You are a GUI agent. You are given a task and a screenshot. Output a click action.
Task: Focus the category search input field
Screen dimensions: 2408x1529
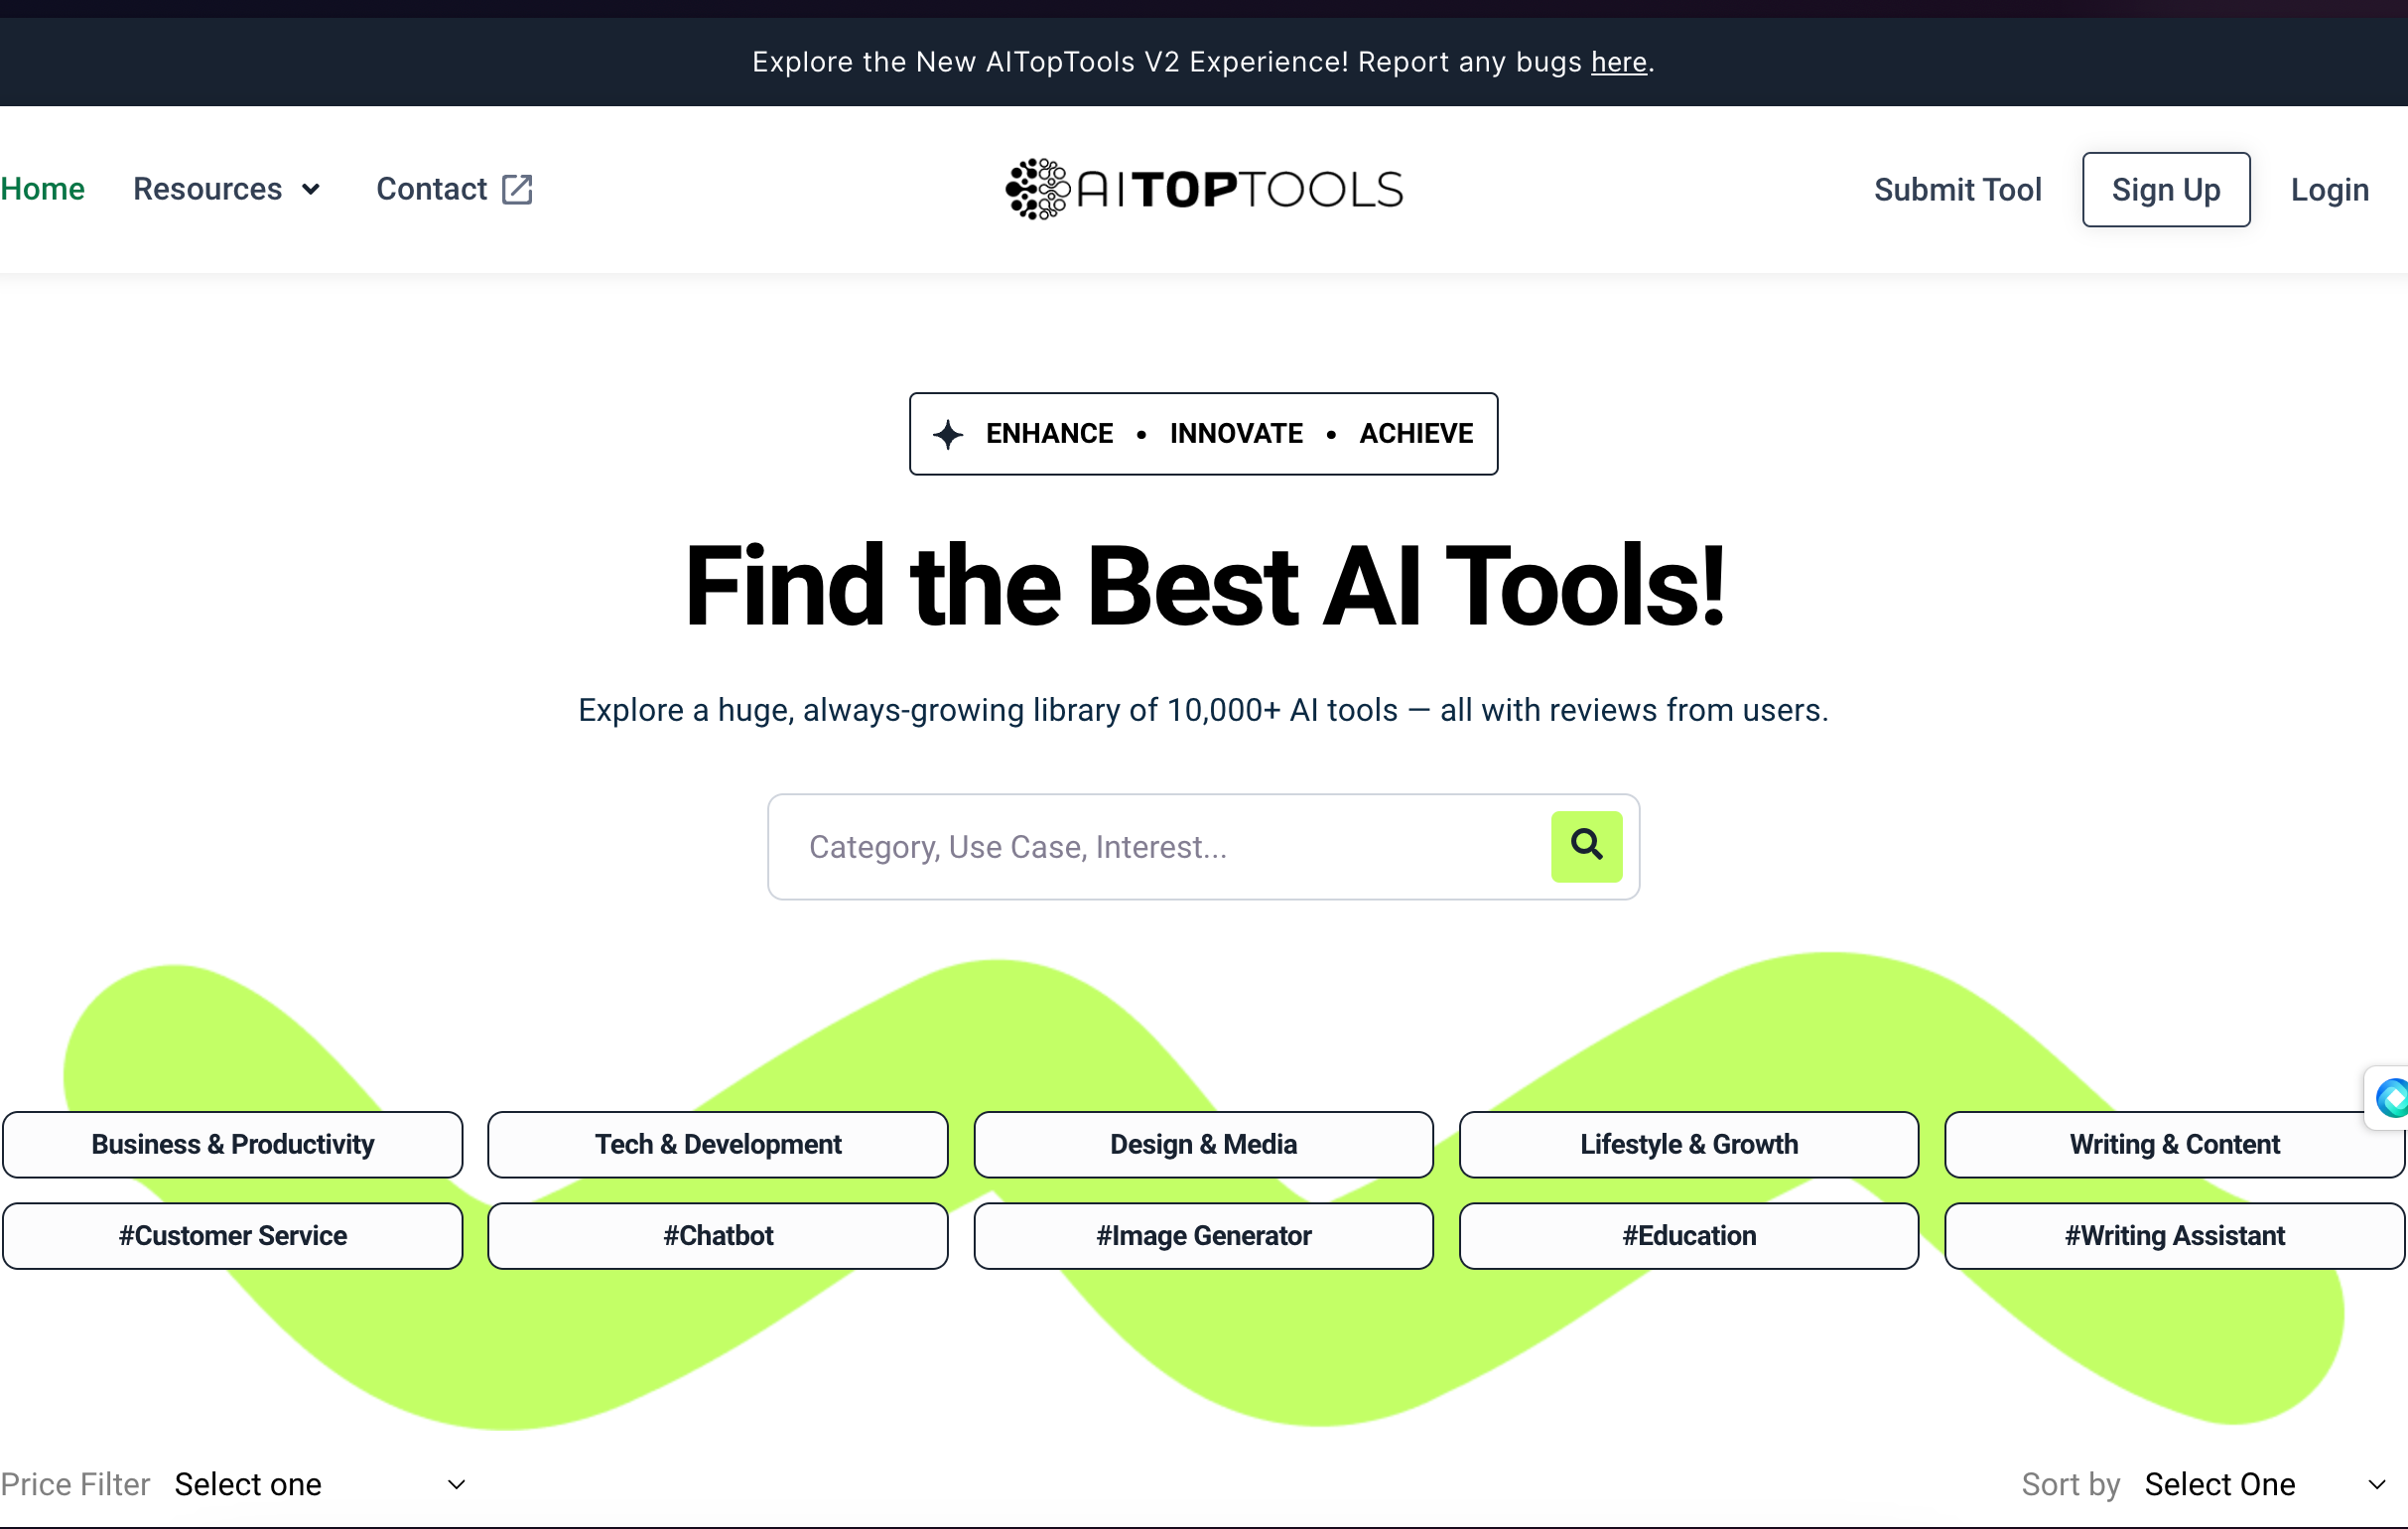(x=1160, y=846)
